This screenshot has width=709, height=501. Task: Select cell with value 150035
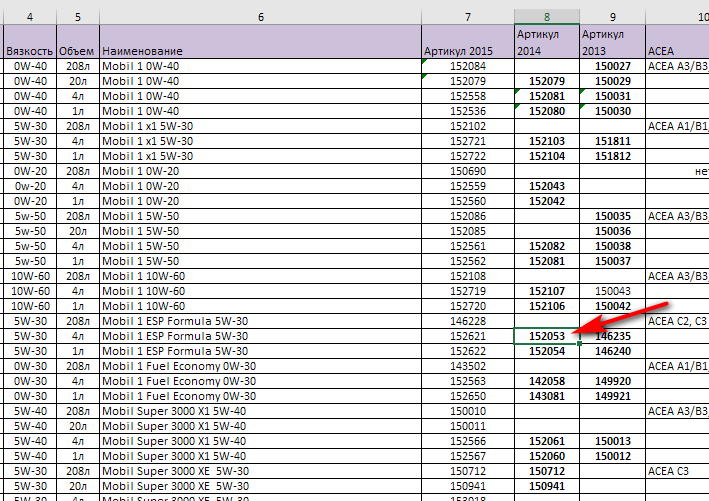pos(612,216)
